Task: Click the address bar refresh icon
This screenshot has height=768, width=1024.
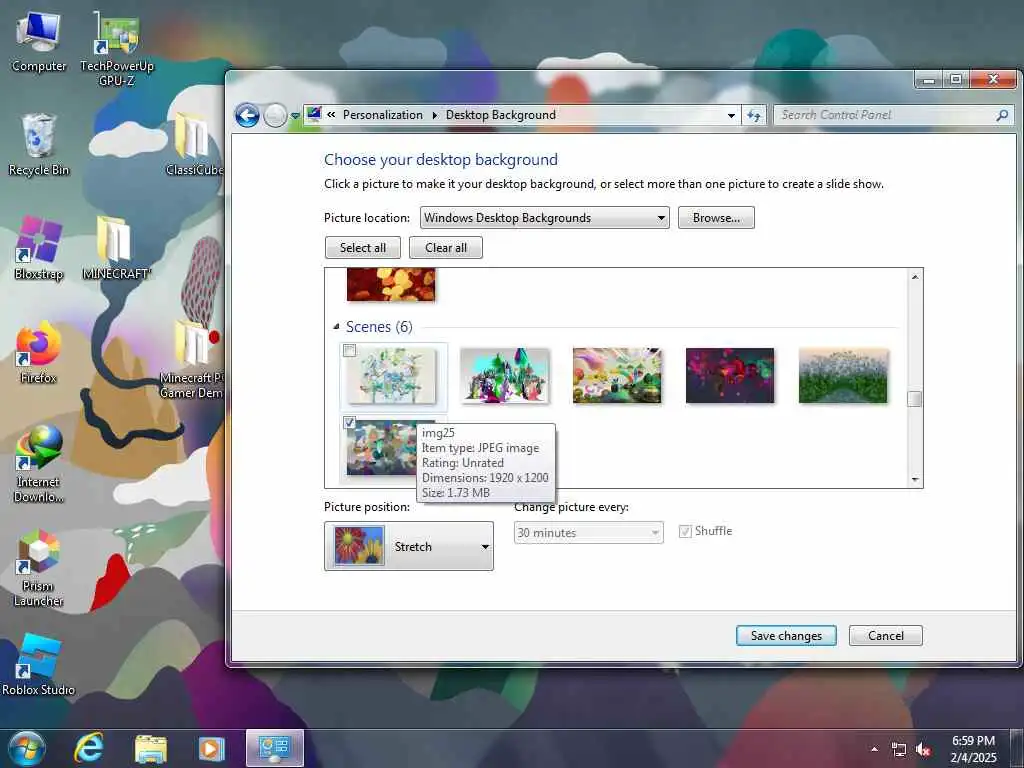Action: [754, 116]
